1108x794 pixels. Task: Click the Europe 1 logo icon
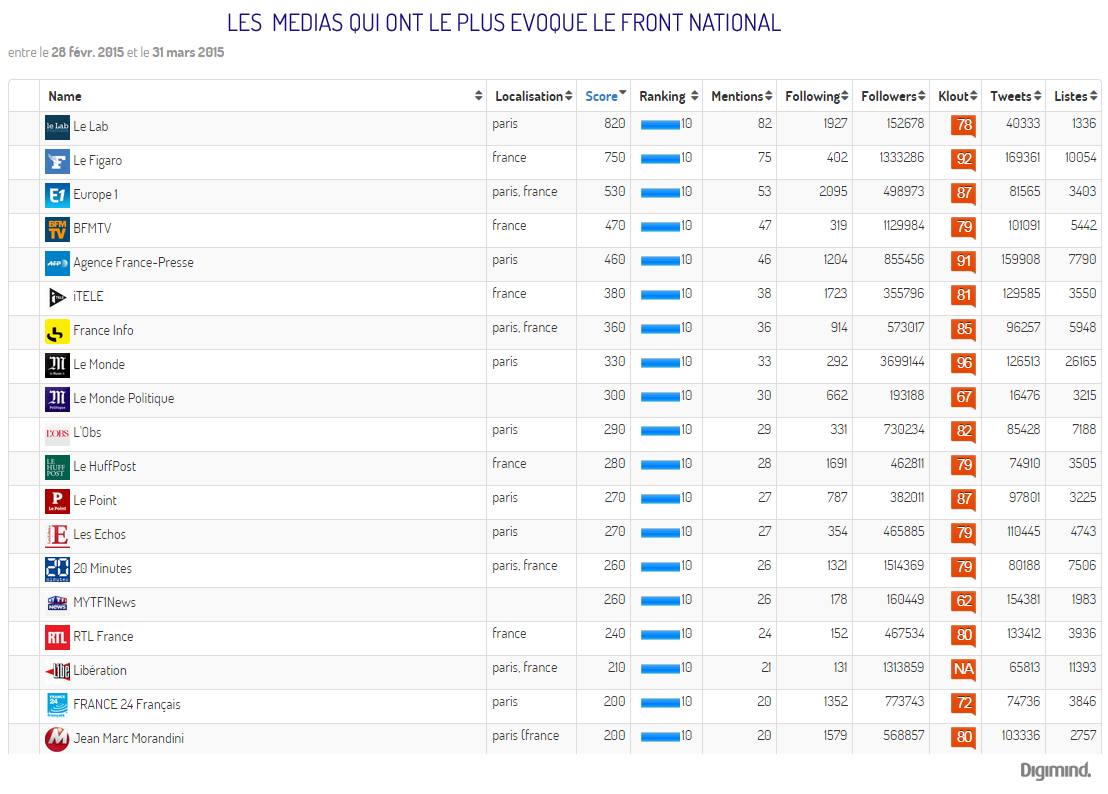pyautogui.click(x=57, y=195)
